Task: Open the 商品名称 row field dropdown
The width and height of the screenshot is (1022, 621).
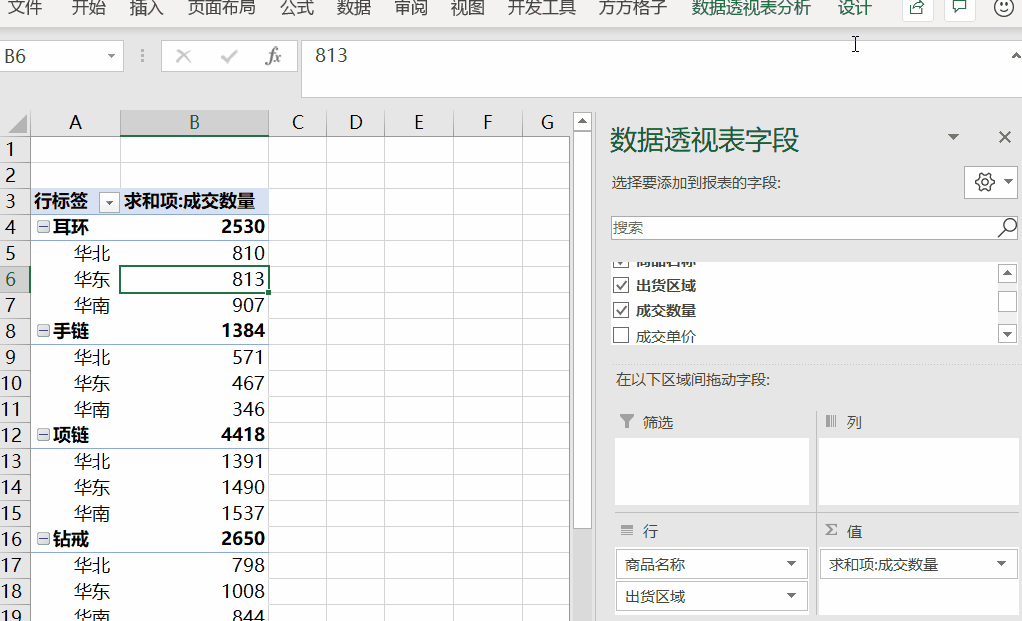Action: 791,564
